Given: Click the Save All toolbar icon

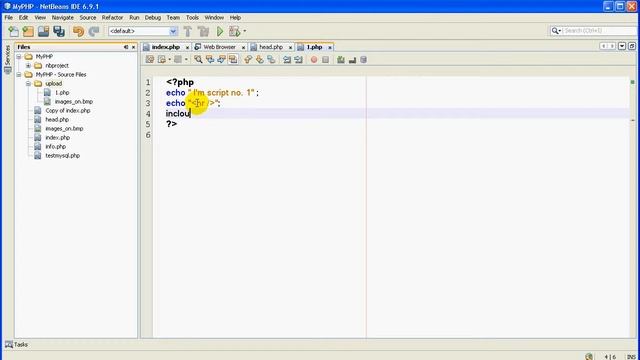Looking at the screenshot, I should [x=59, y=31].
